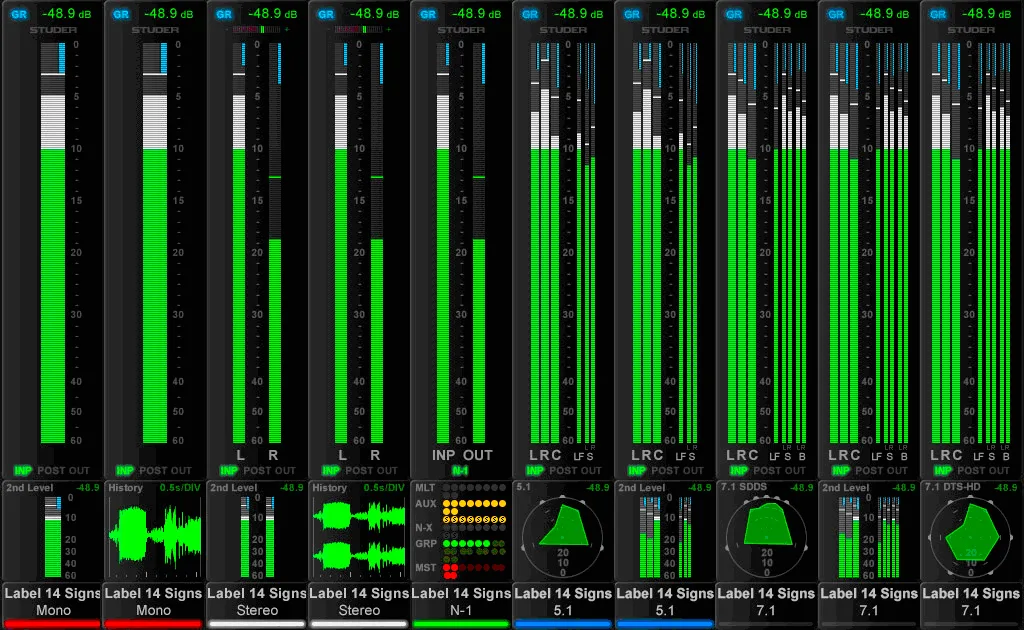Click the white color bar under Stereo History channel

tap(359, 624)
